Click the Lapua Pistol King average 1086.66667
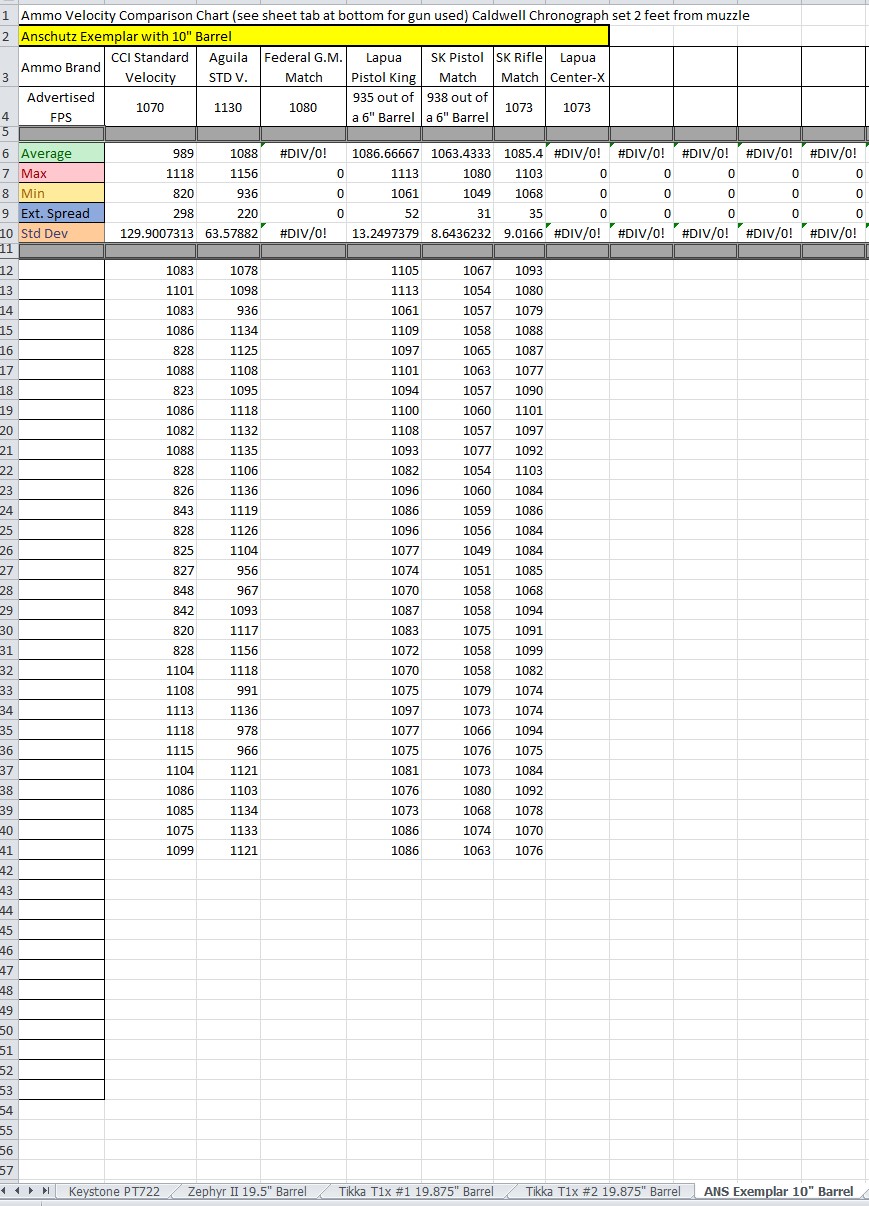 coord(384,153)
